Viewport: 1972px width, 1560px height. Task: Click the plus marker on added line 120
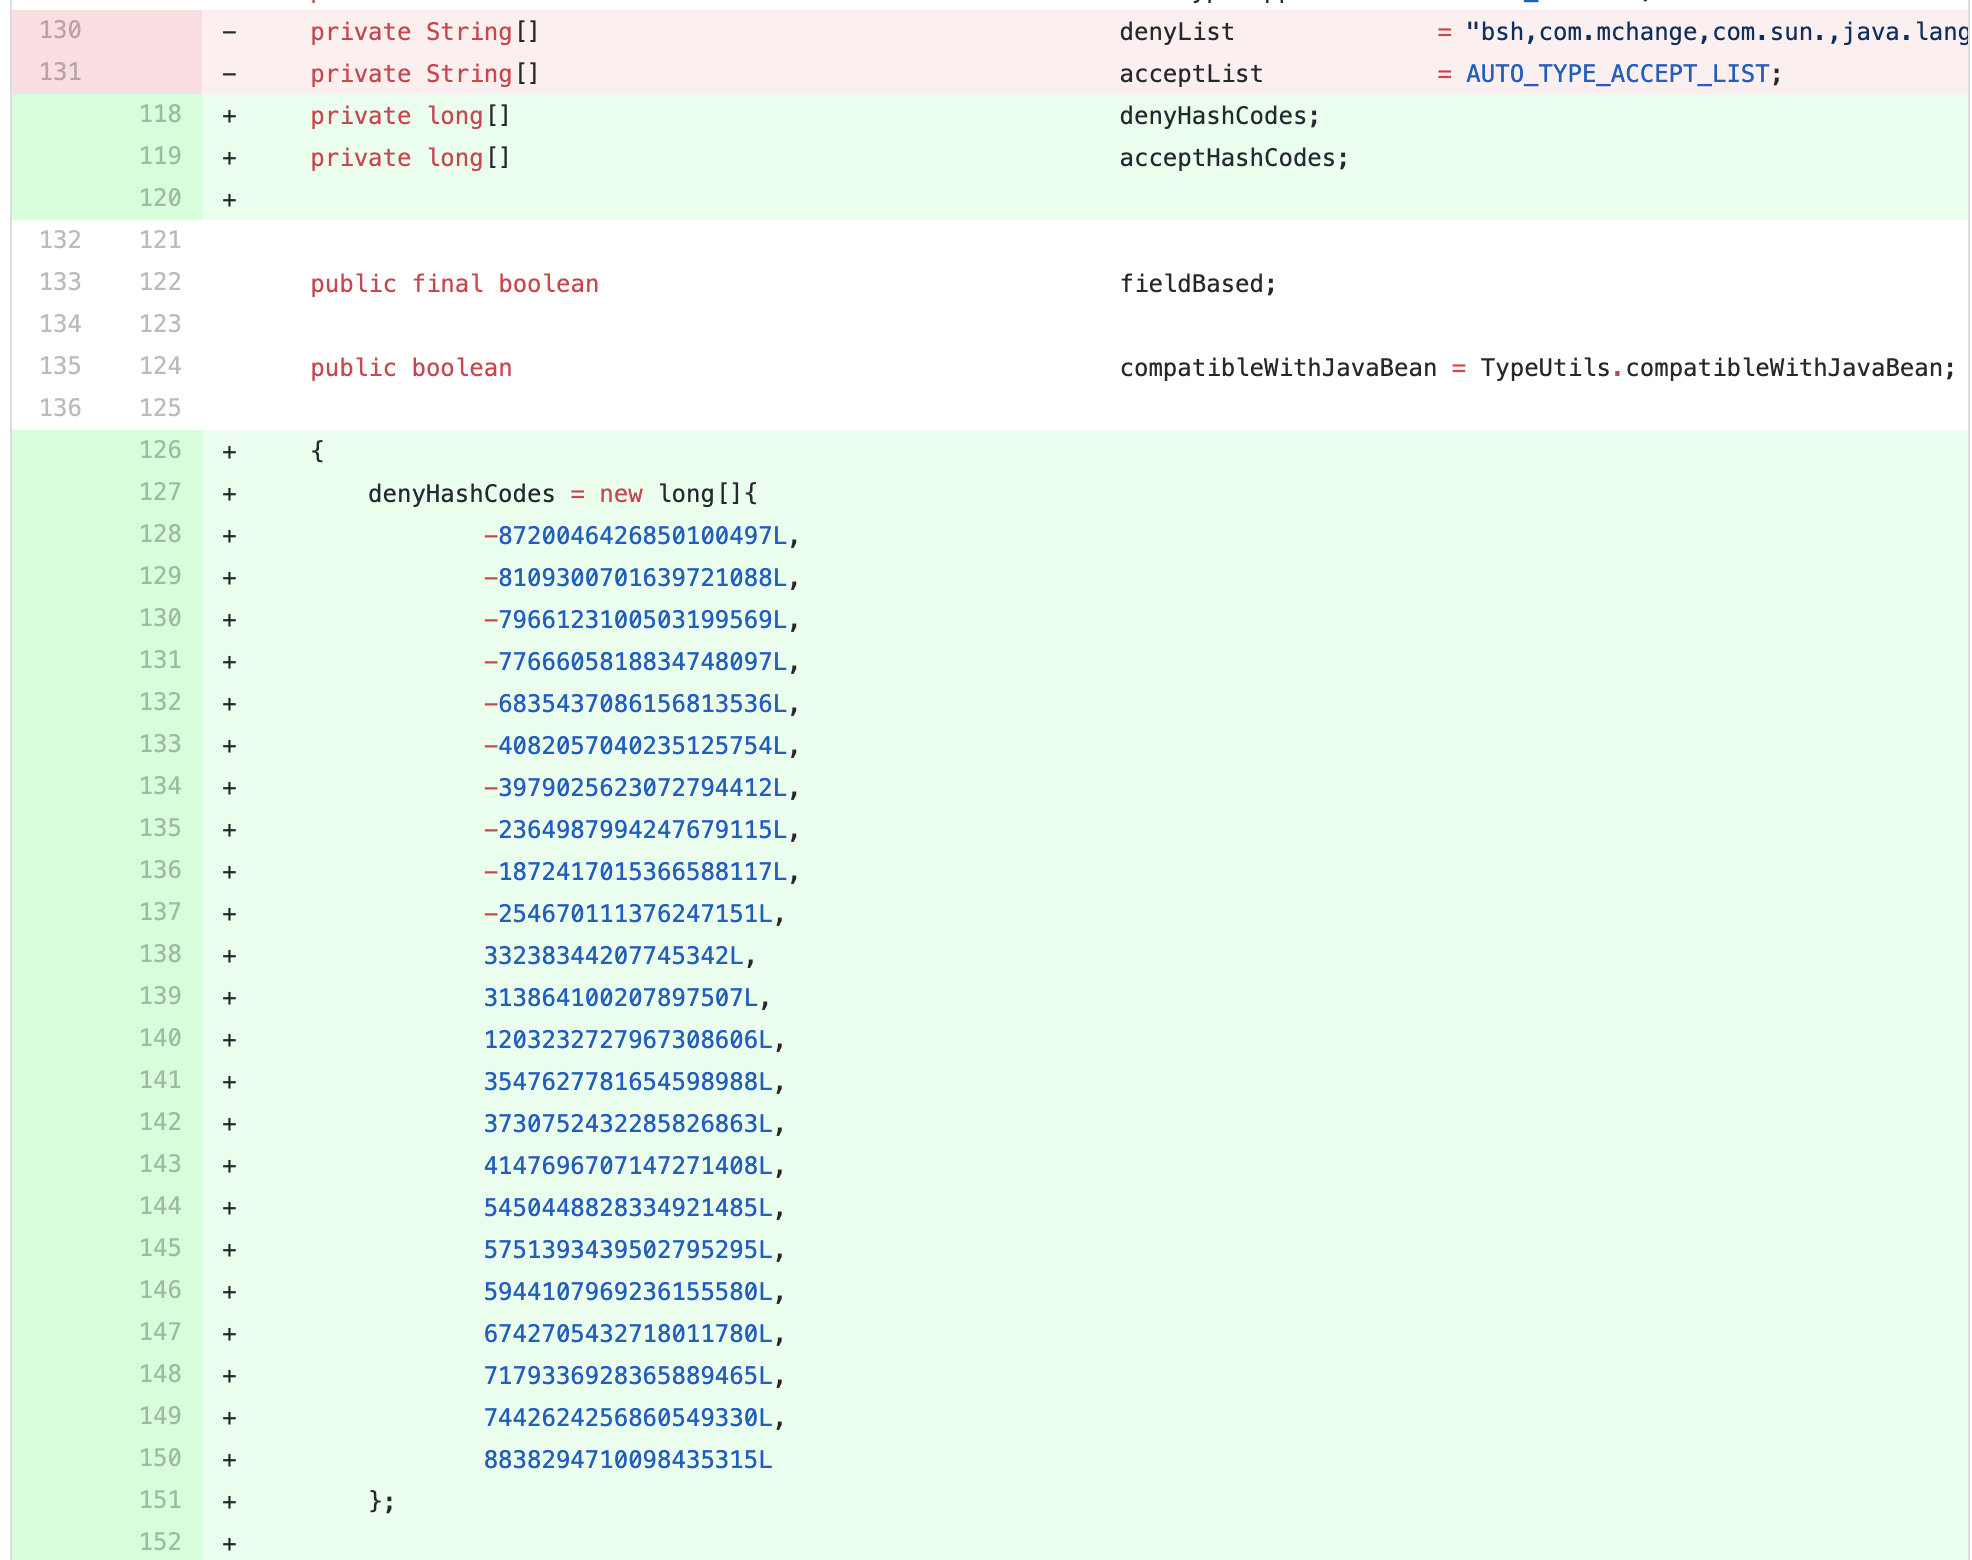[x=229, y=200]
